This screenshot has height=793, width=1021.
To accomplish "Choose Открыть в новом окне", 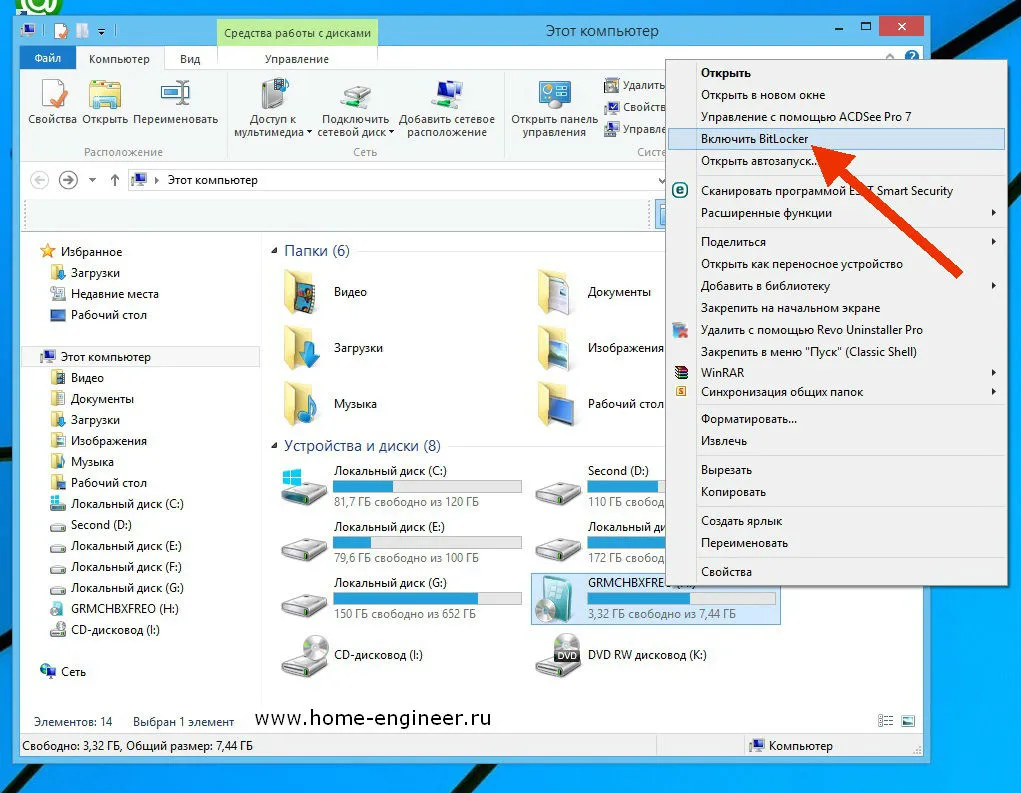I will click(837, 95).
